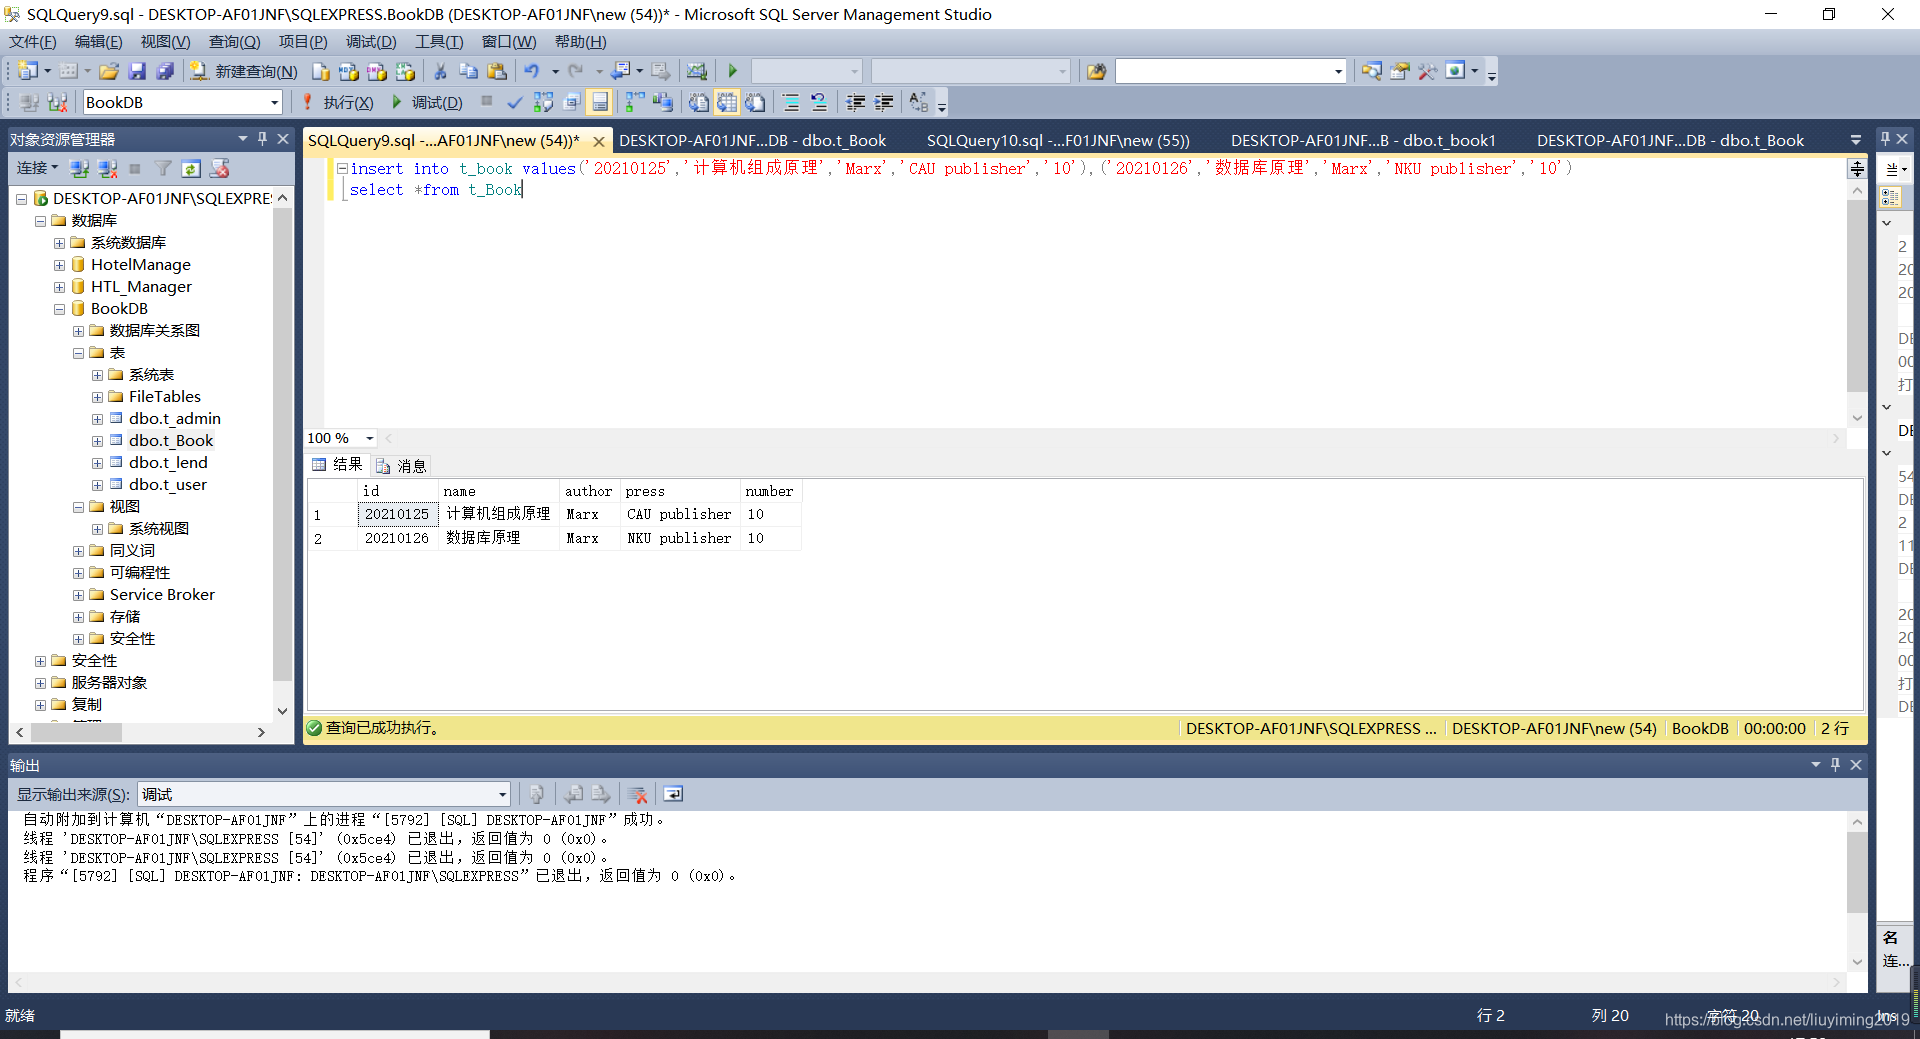Screen dimensions: 1920x1039
Task: Toggle Include Actual Execution Plan button
Action: (x=634, y=102)
